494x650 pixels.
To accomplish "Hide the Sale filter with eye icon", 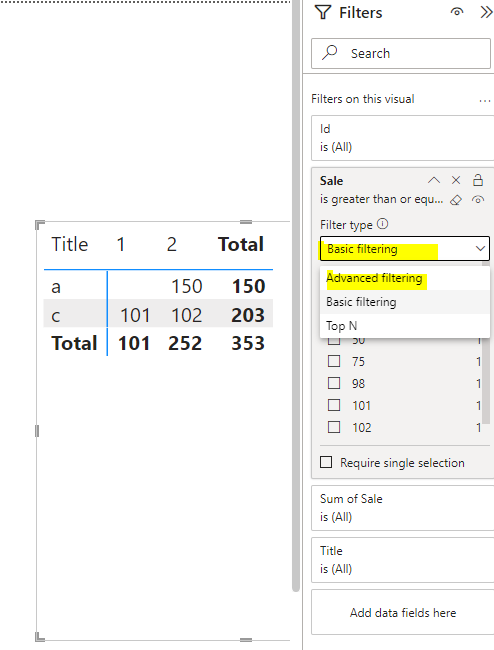I will click(478, 200).
